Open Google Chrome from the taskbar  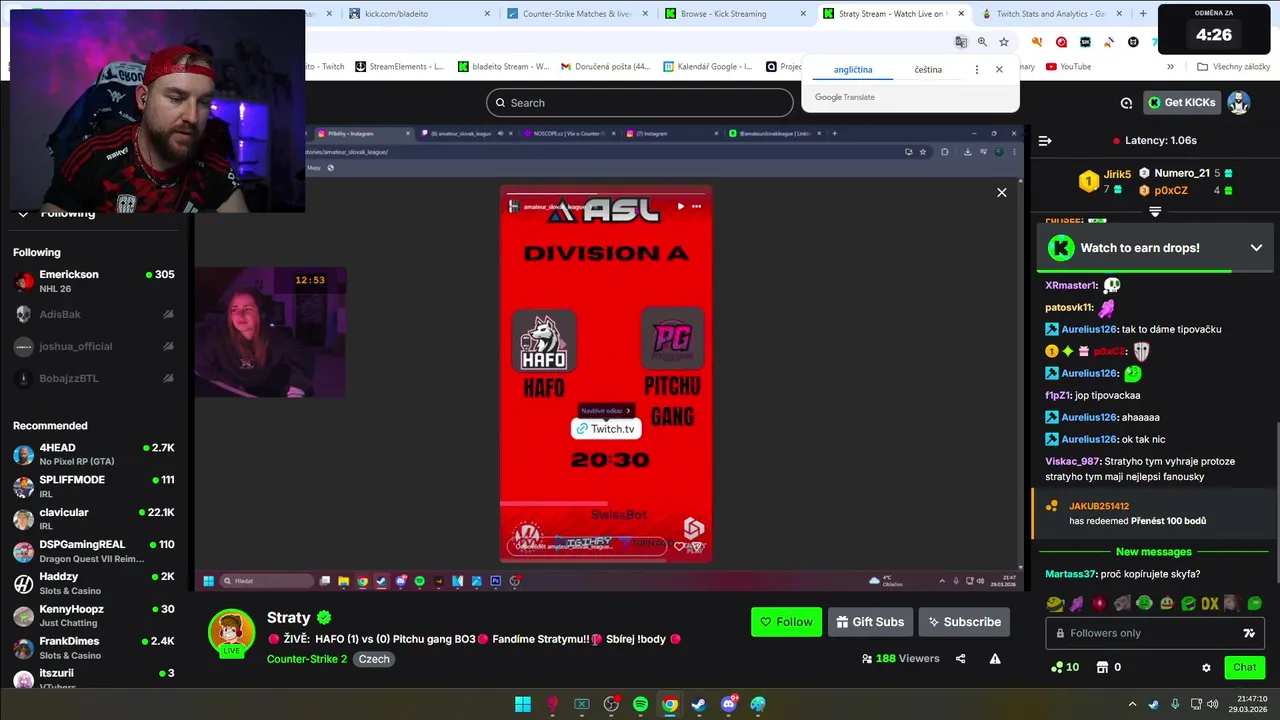click(x=670, y=704)
